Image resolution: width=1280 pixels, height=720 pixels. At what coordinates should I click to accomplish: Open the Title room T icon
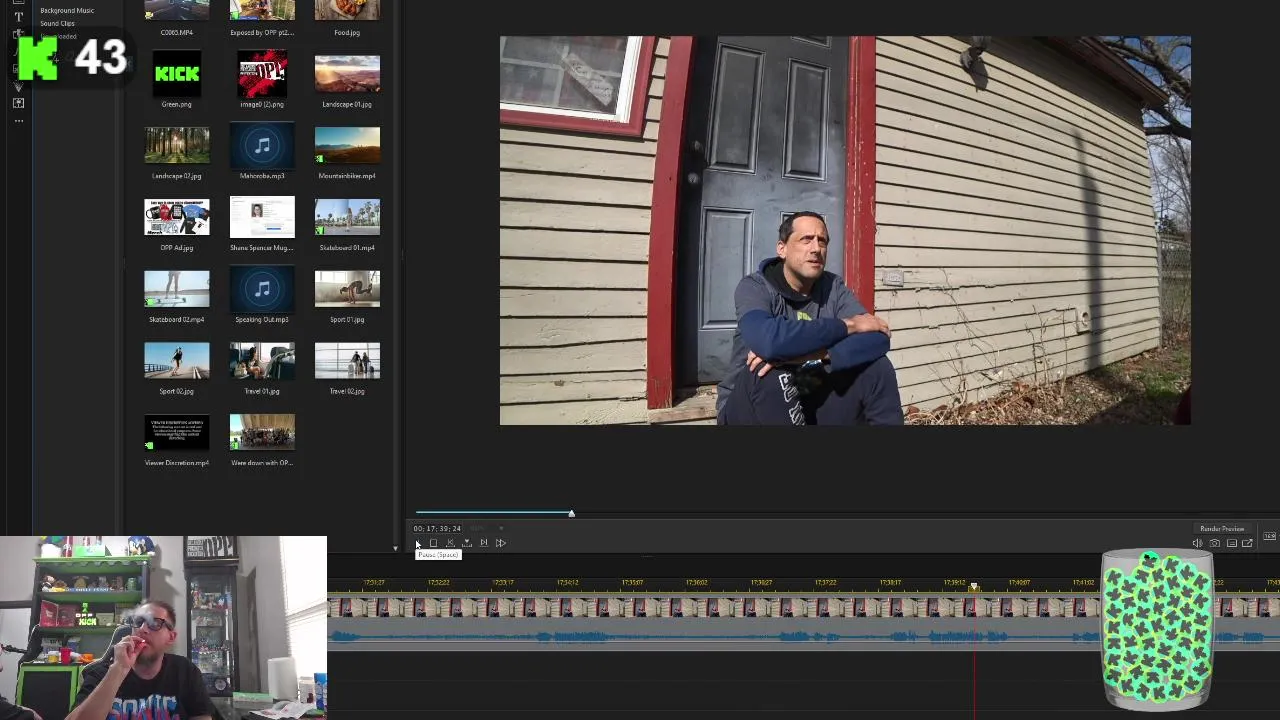click(x=18, y=17)
